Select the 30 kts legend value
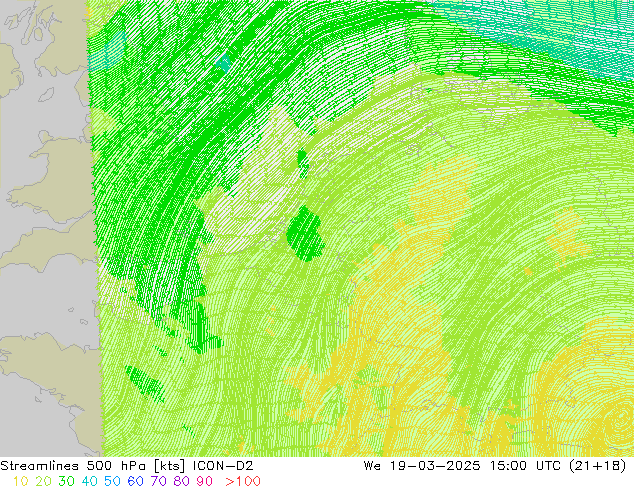This screenshot has height=490, width=634. 66,482
